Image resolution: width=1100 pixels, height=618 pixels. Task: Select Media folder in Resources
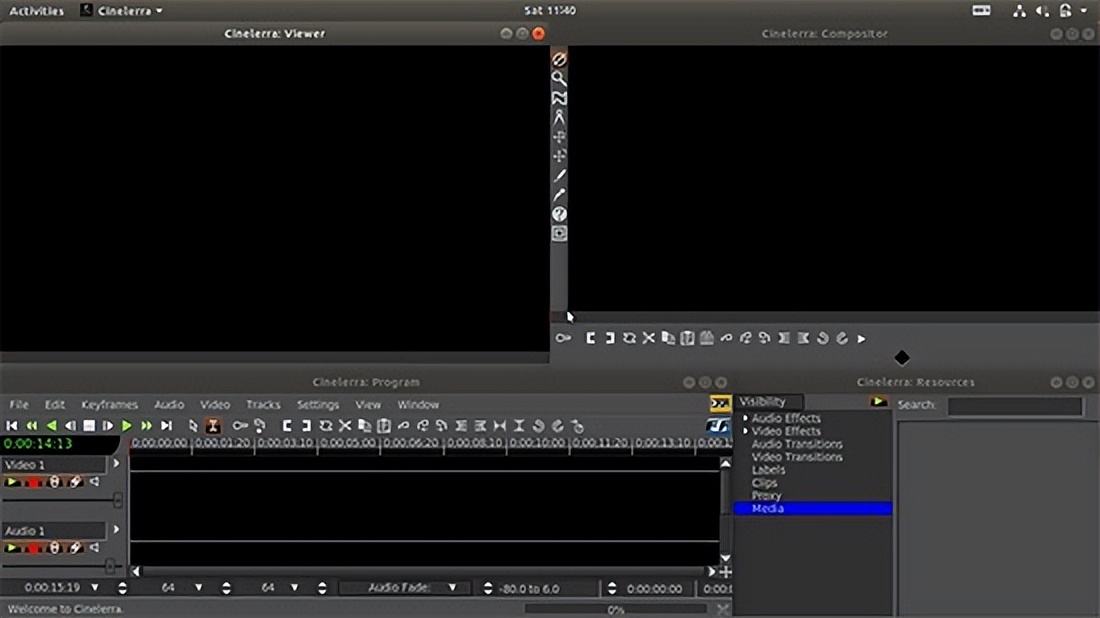click(x=813, y=509)
